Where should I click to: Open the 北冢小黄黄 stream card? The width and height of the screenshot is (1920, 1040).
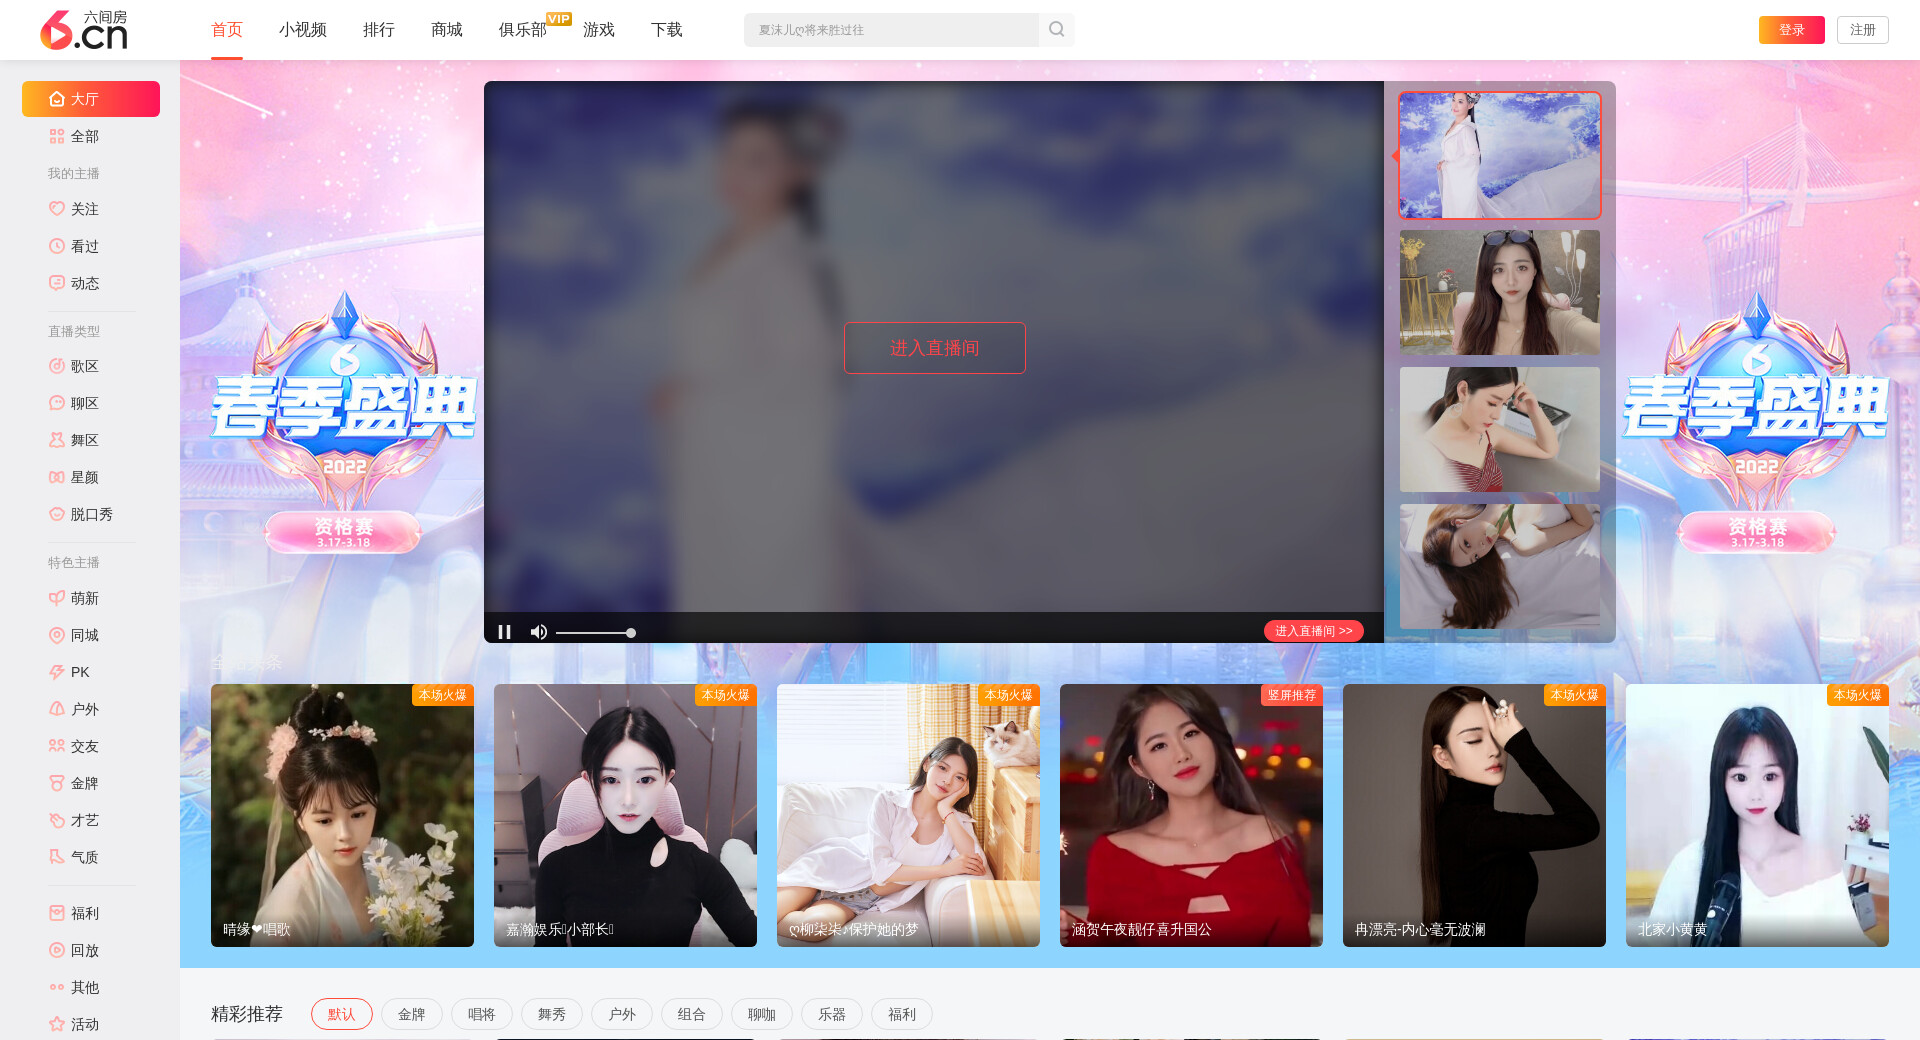[x=1757, y=815]
